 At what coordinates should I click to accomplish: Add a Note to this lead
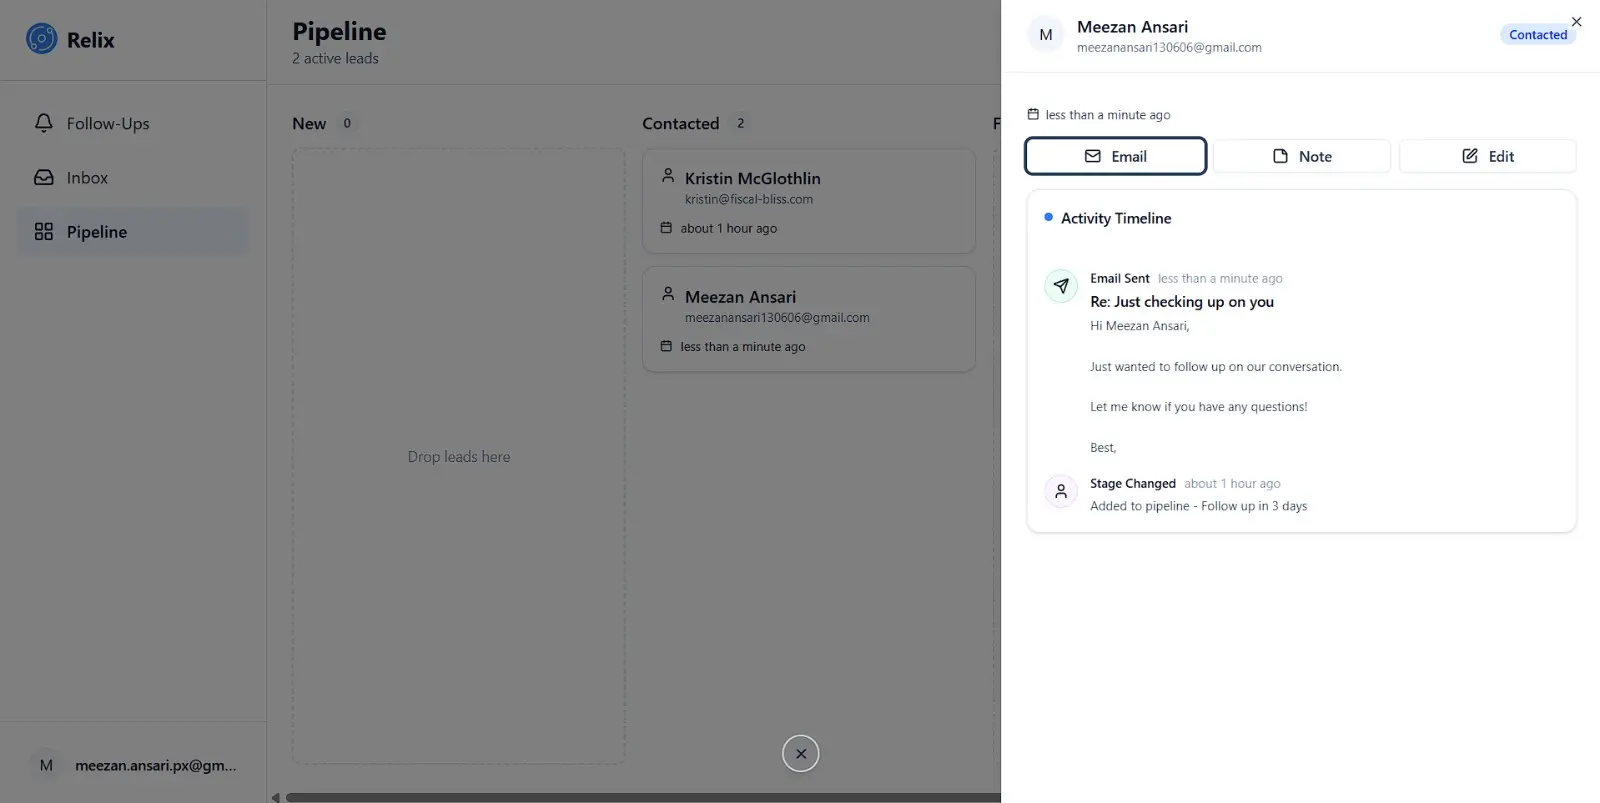pyautogui.click(x=1302, y=156)
